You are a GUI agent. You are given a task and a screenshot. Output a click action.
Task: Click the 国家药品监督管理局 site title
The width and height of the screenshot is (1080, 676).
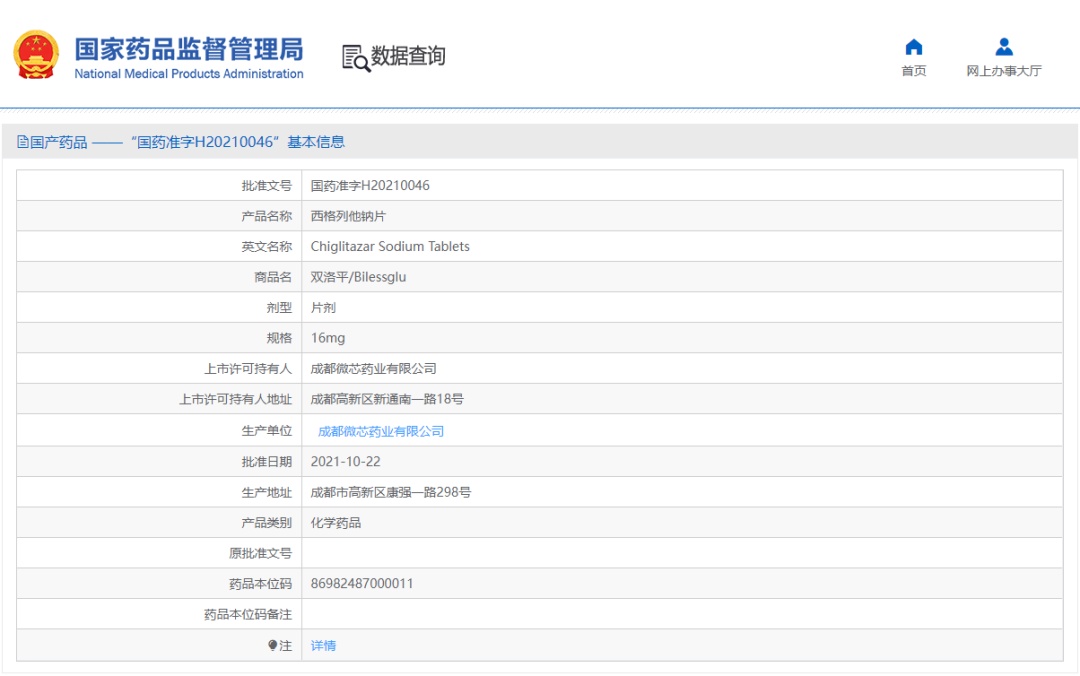tap(188, 49)
